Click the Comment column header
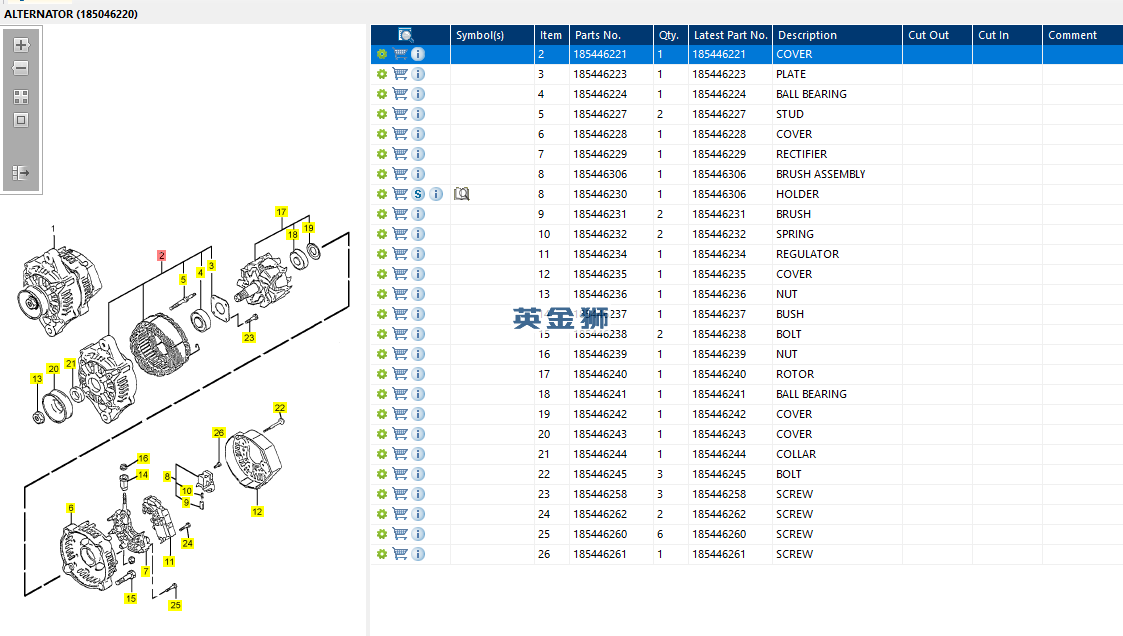 [1082, 34]
